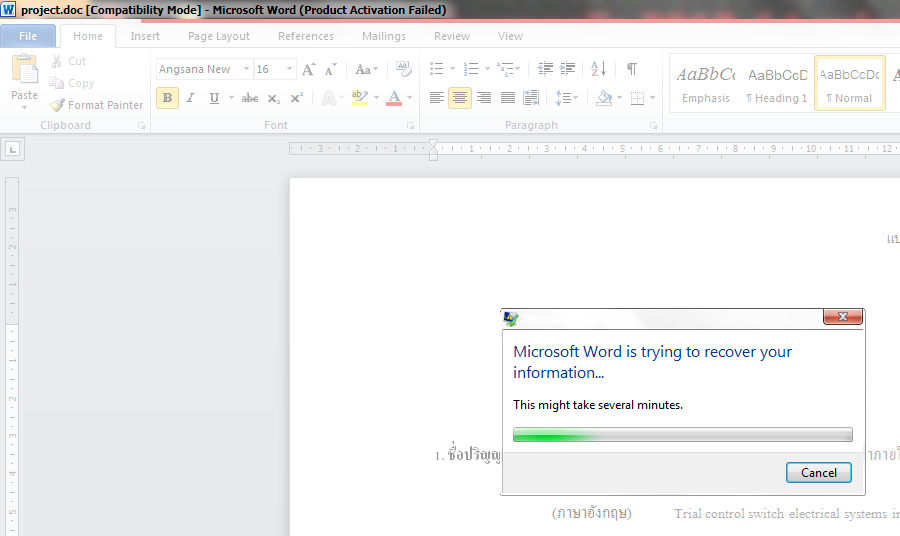Open the Highlight Color dropdown arrow

tap(377, 98)
